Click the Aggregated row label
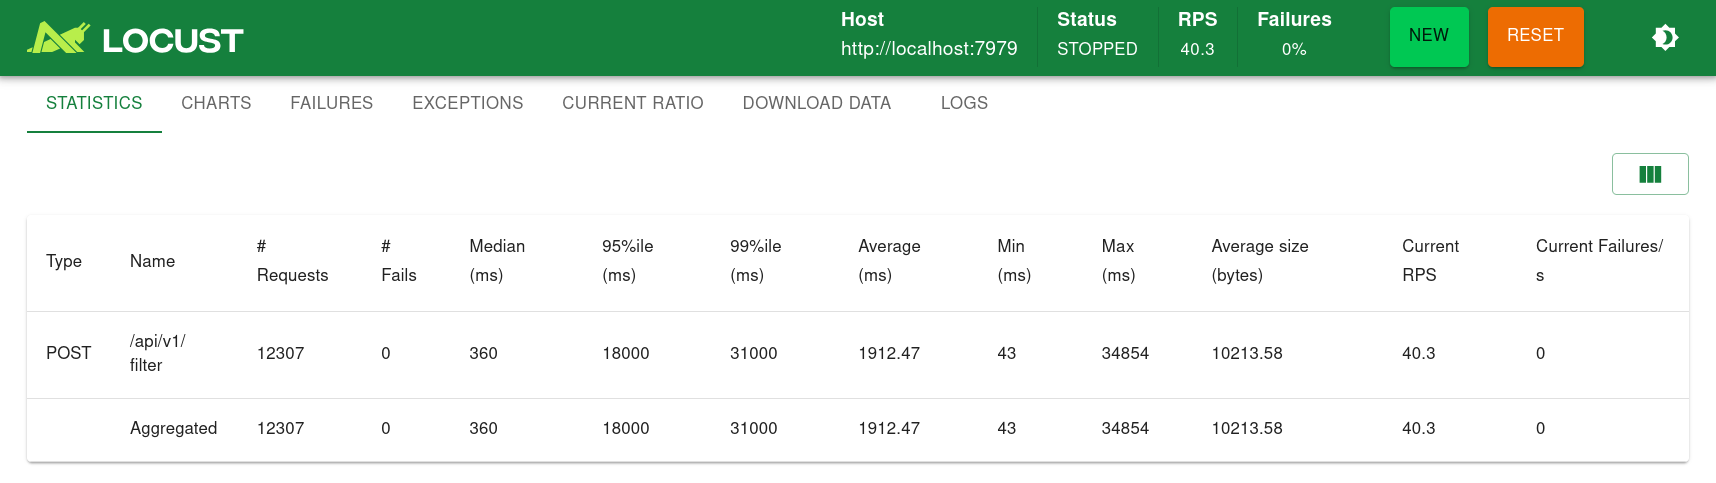Viewport: 1716px width, 483px height. (173, 428)
